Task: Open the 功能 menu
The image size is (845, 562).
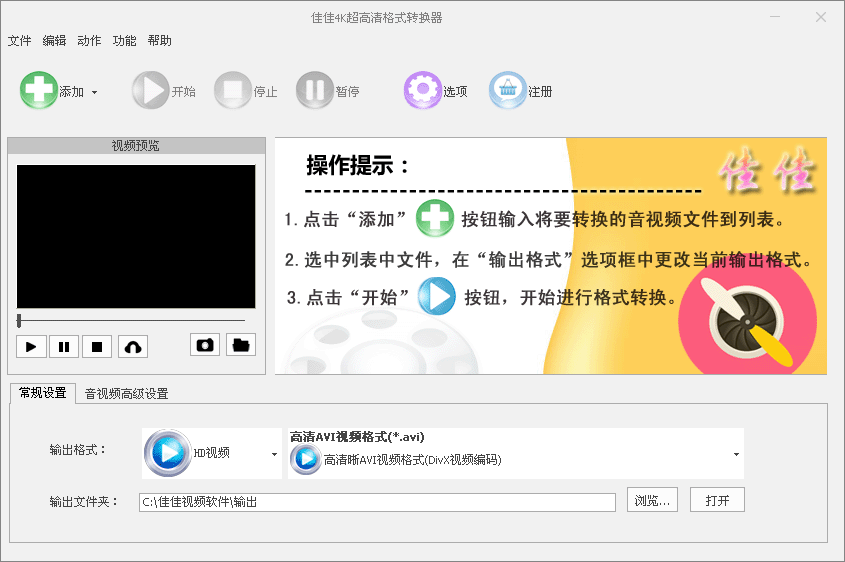Action: click(124, 41)
